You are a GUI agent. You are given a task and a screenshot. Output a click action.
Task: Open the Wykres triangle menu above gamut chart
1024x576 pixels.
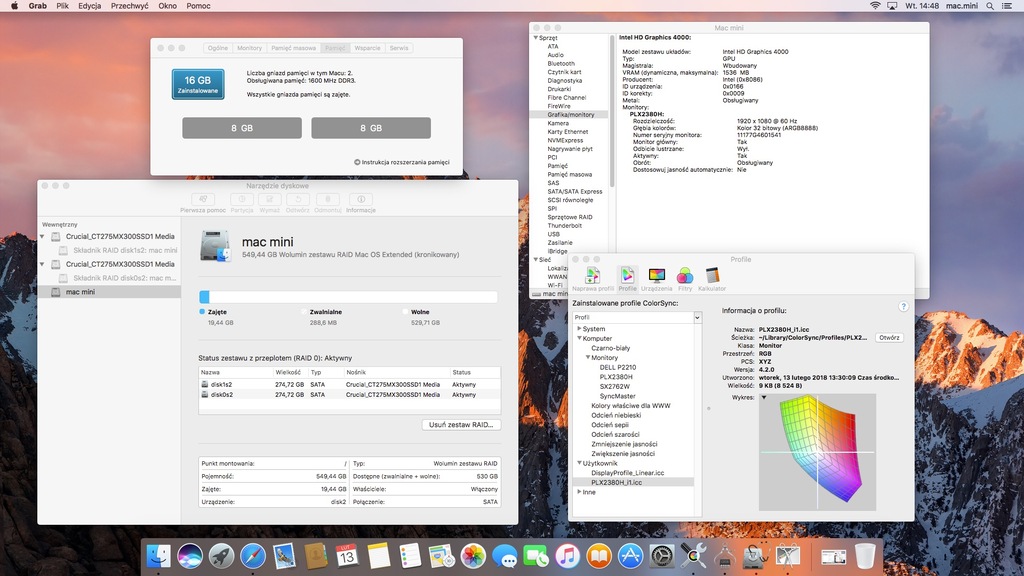click(763, 397)
